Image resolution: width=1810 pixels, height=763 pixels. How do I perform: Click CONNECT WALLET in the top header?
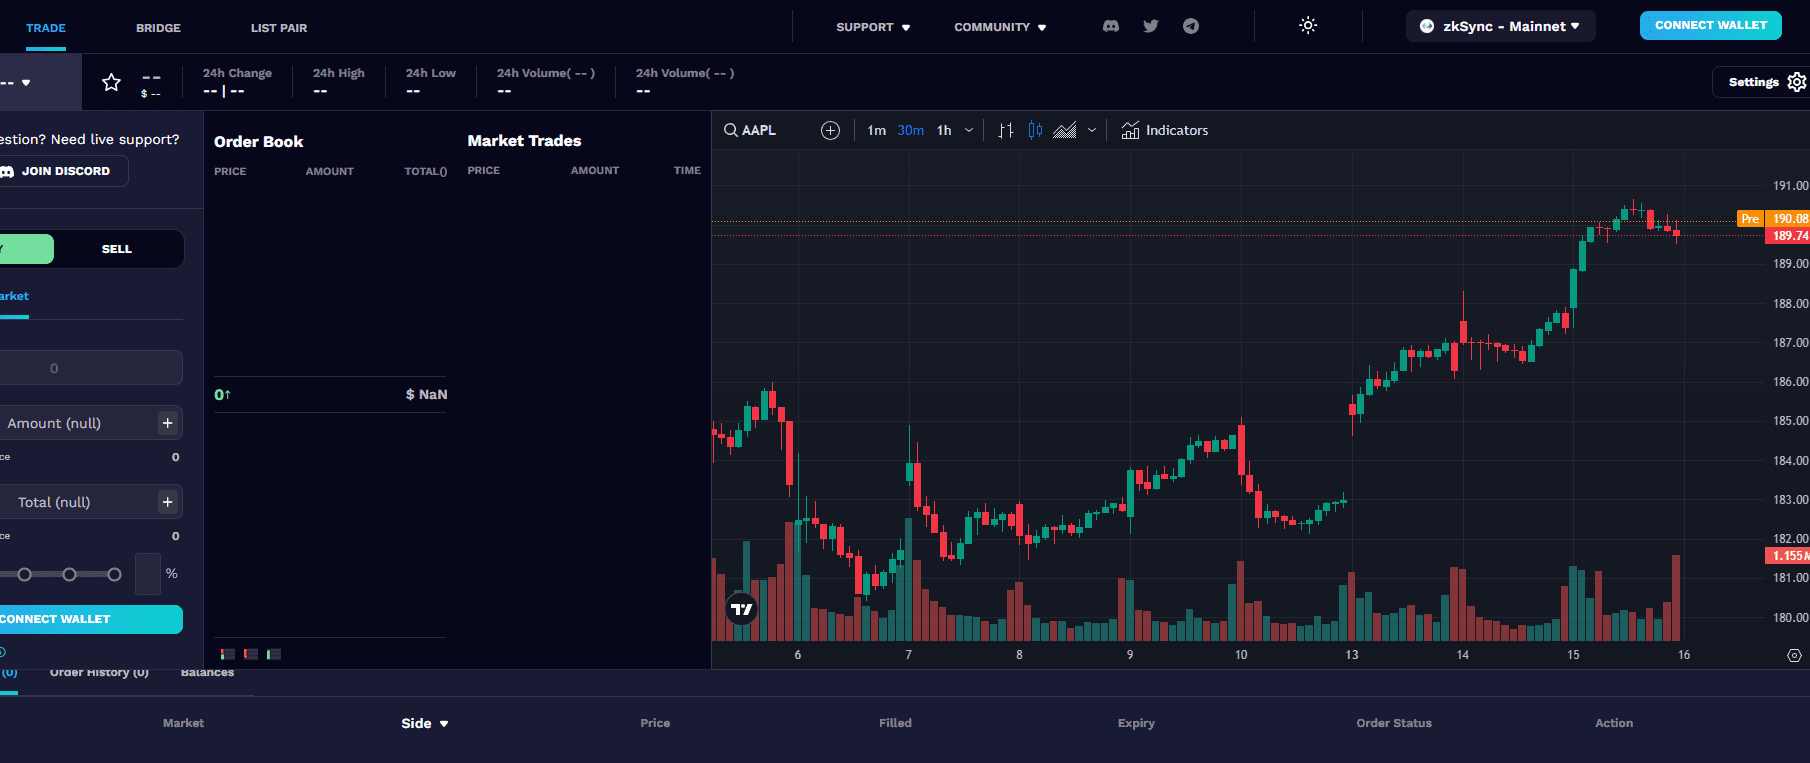pos(1710,25)
